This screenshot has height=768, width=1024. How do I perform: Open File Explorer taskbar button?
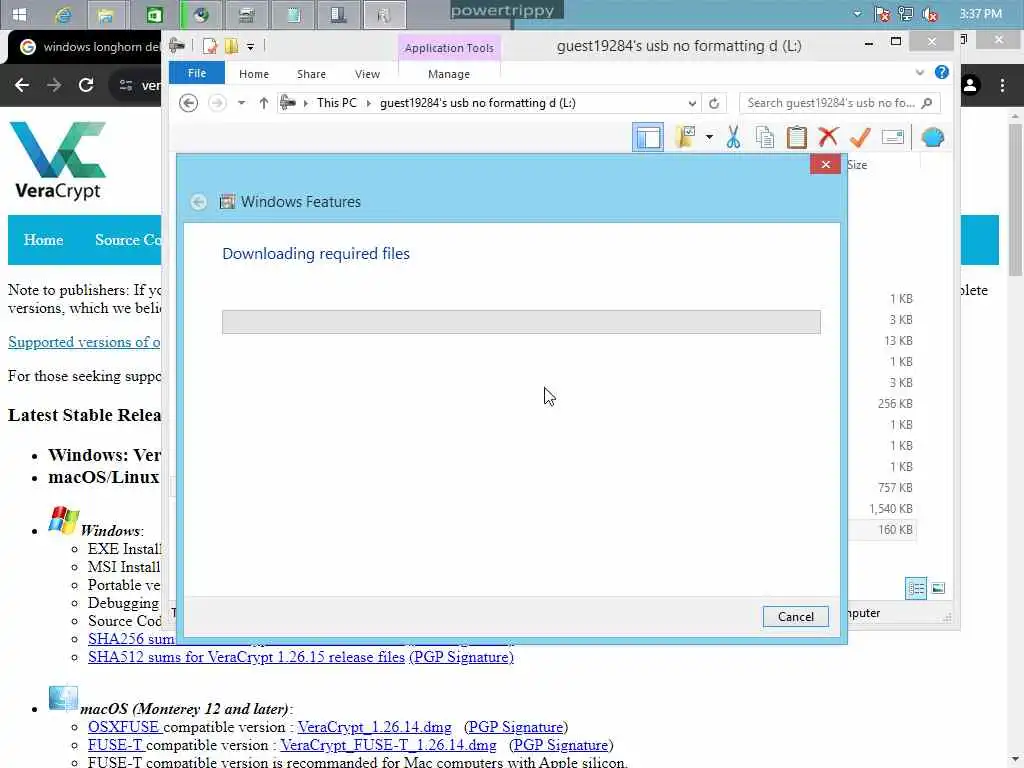(105, 14)
